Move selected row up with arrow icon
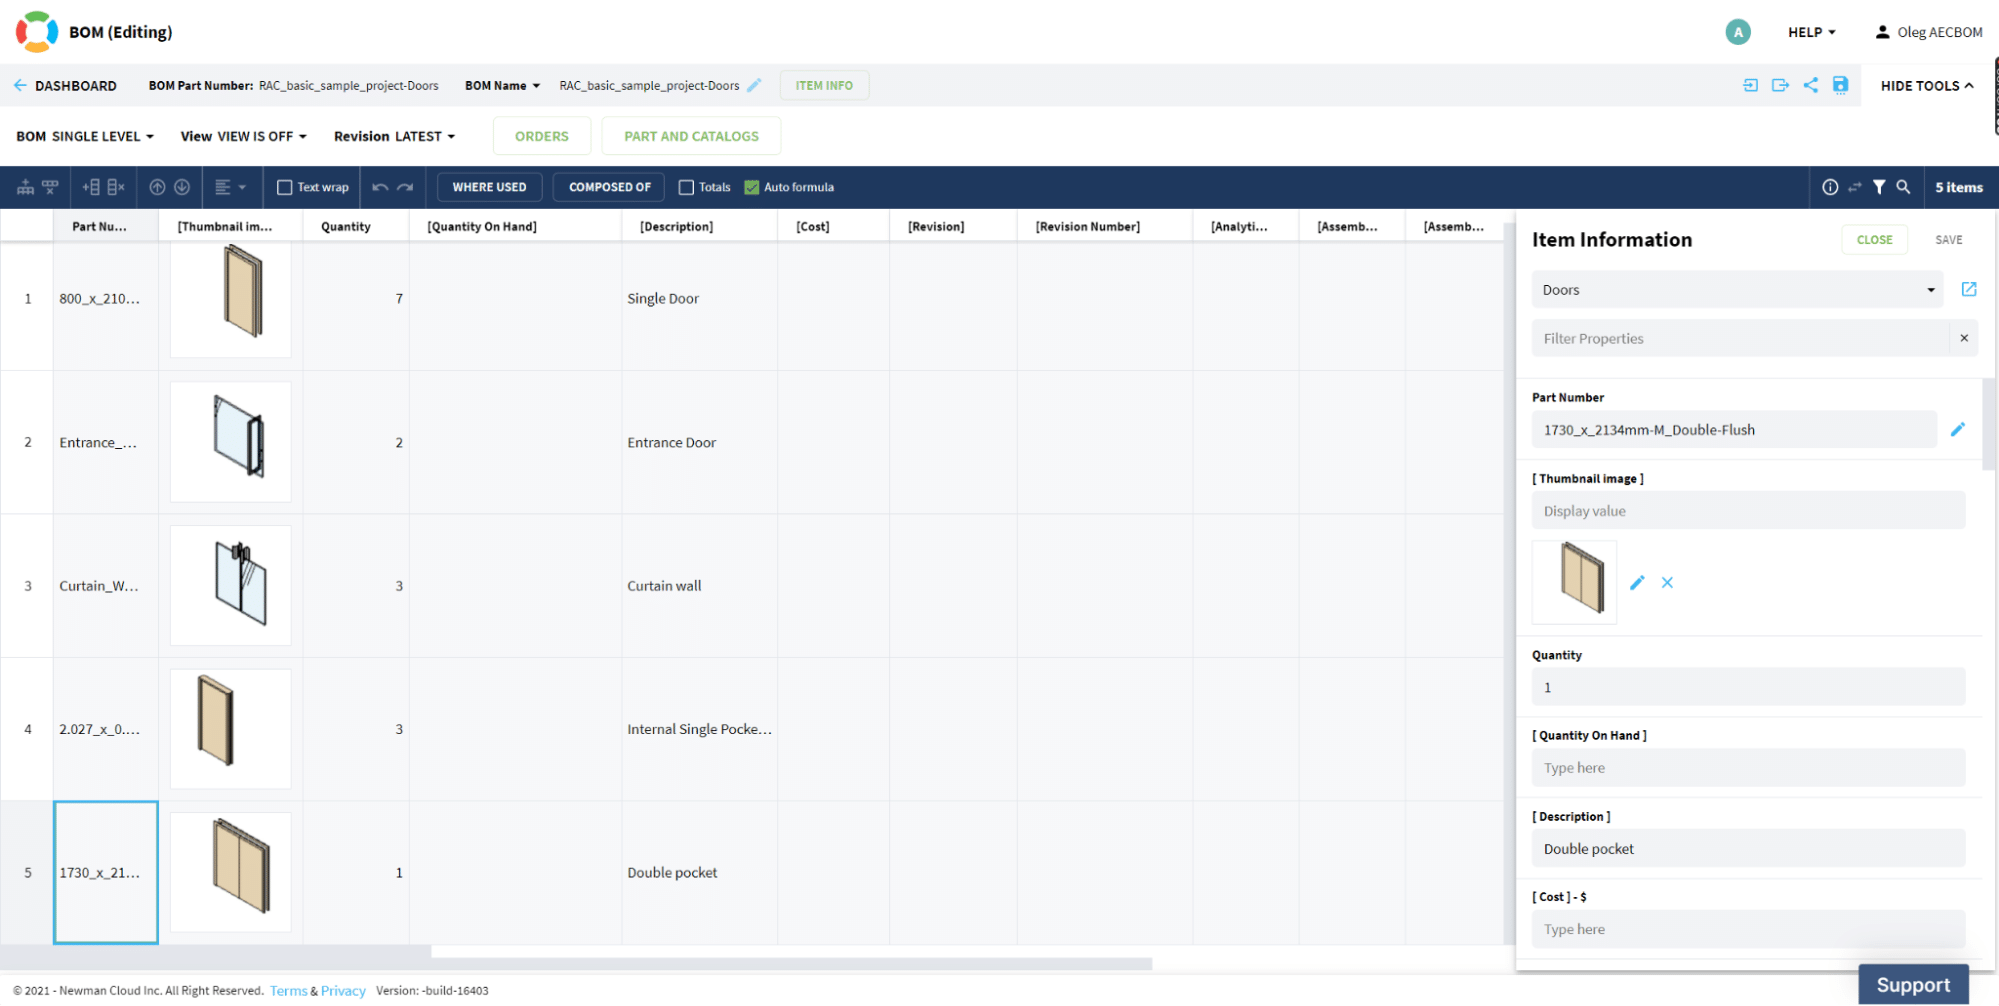Viewport: 1999px width, 1006px height. [x=157, y=187]
